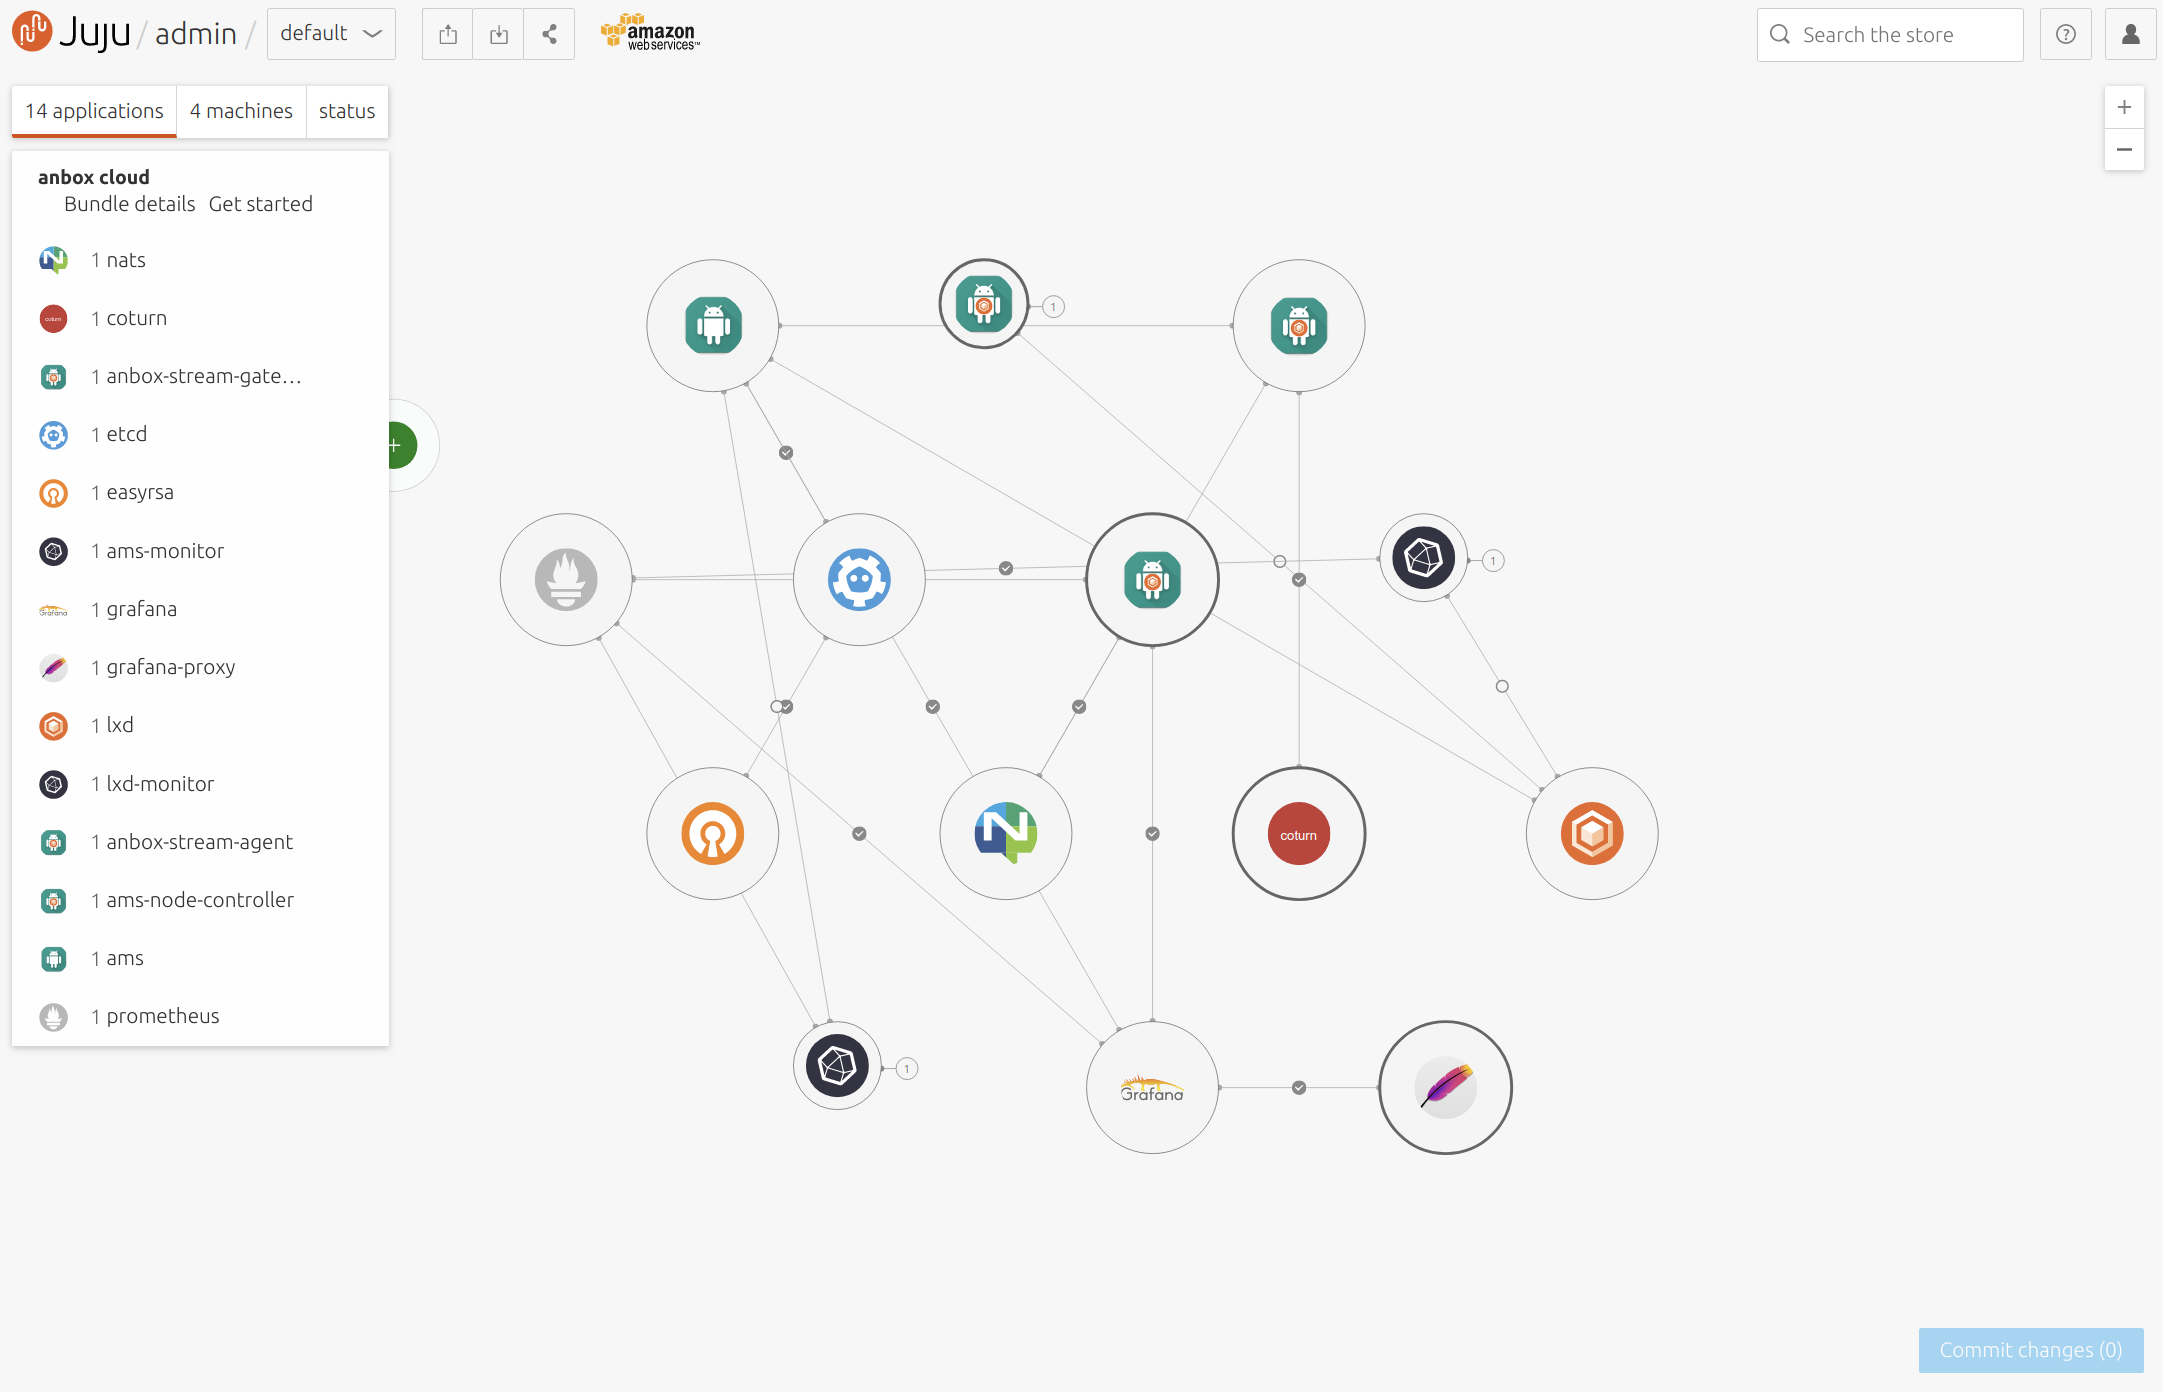Click the help question mark icon
This screenshot has height=1392, width=2163.
2065,32
